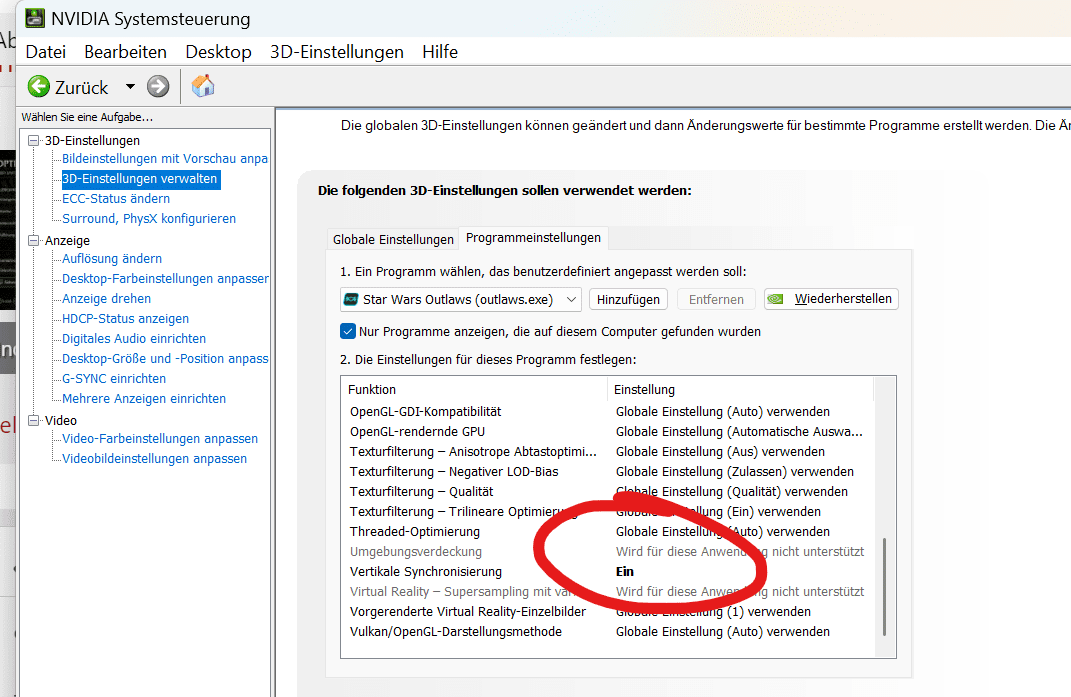Click the settings list vertical scrollbar thumb
The image size is (1071, 697).
pyautogui.click(x=885, y=587)
